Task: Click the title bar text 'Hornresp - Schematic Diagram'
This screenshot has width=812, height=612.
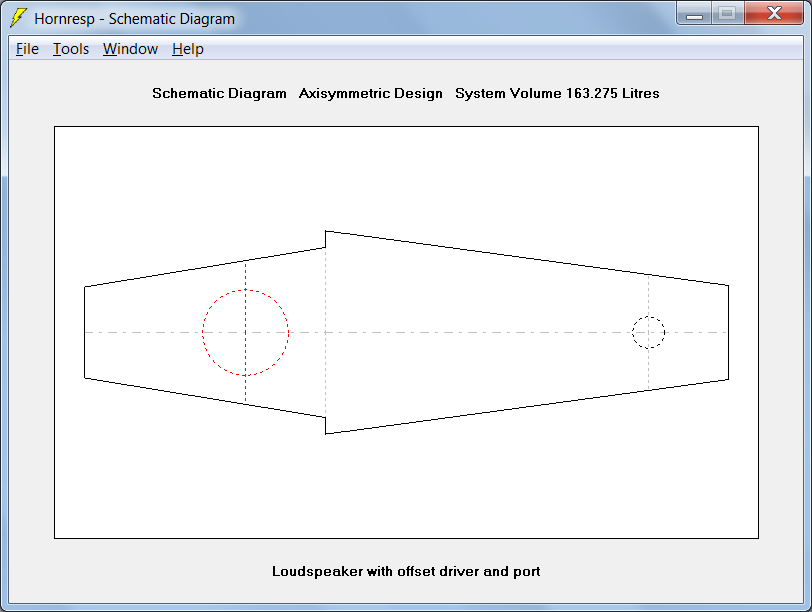Action: click(135, 19)
